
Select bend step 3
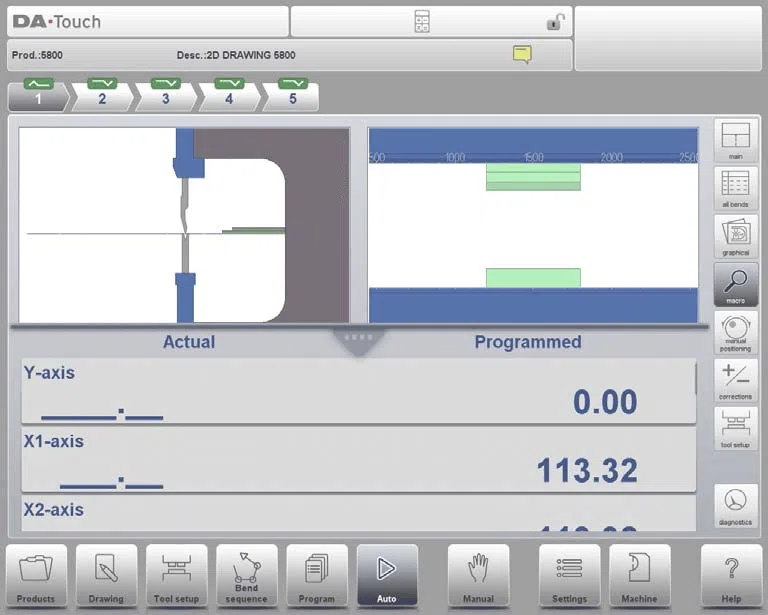[166, 95]
